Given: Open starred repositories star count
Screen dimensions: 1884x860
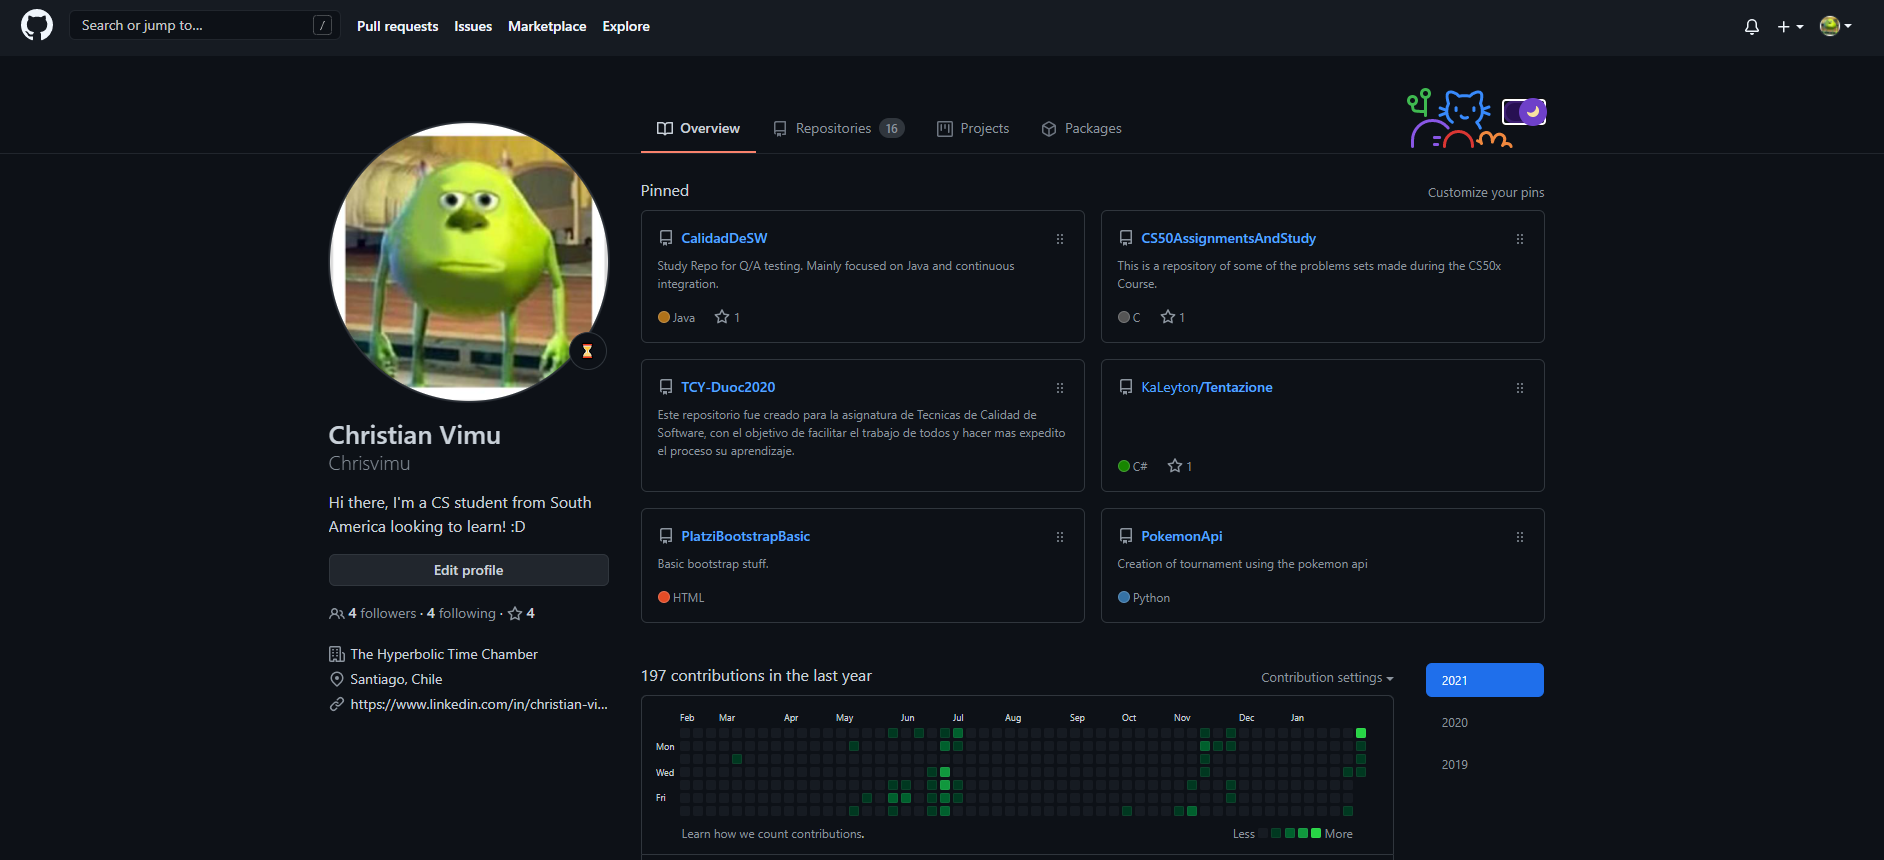Looking at the screenshot, I should click(x=522, y=613).
